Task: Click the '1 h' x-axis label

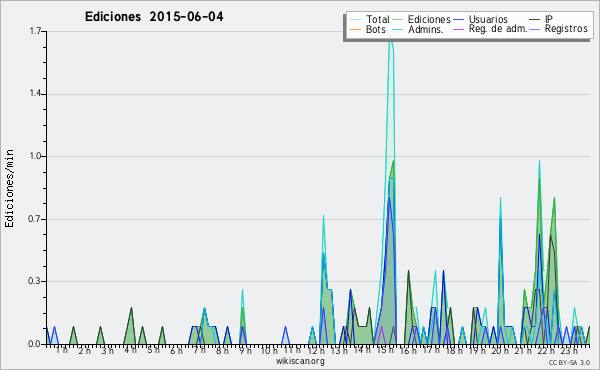Action: click(62, 350)
